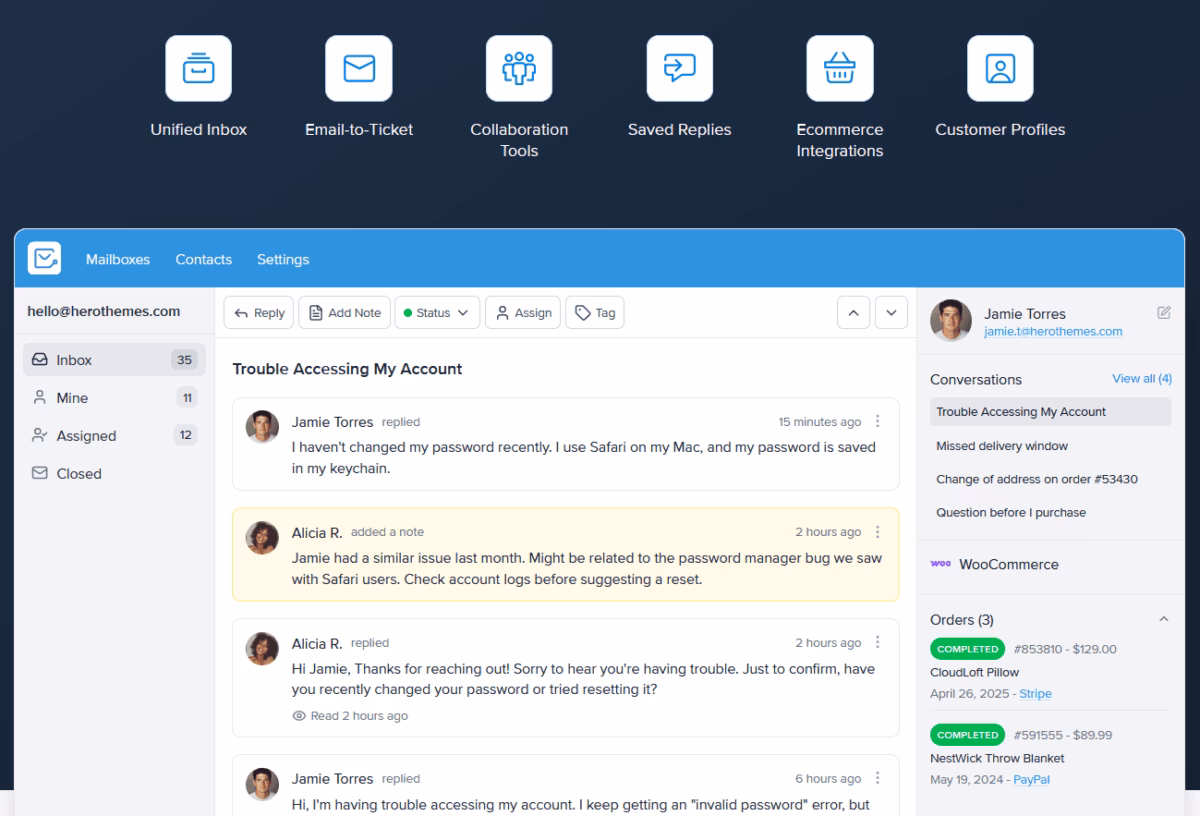Click the helpdesk logo in the blue header
1200x816 pixels.
point(44,259)
